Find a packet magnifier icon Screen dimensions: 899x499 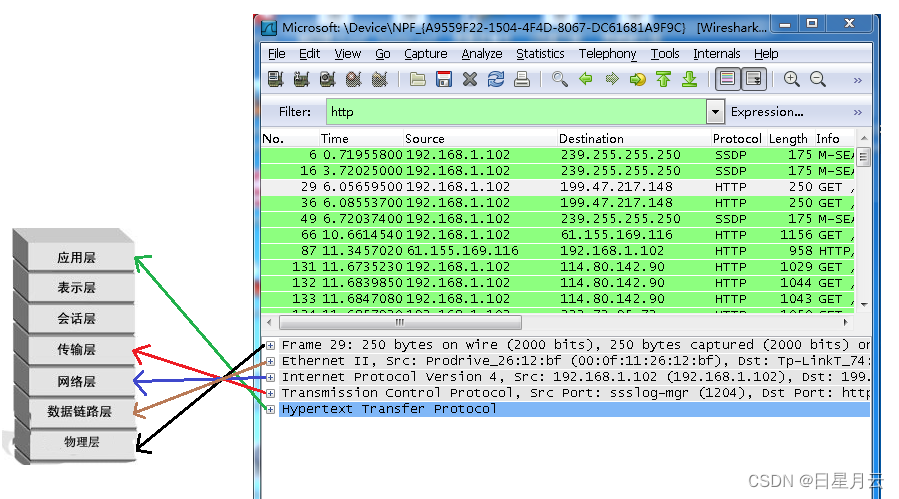point(560,79)
